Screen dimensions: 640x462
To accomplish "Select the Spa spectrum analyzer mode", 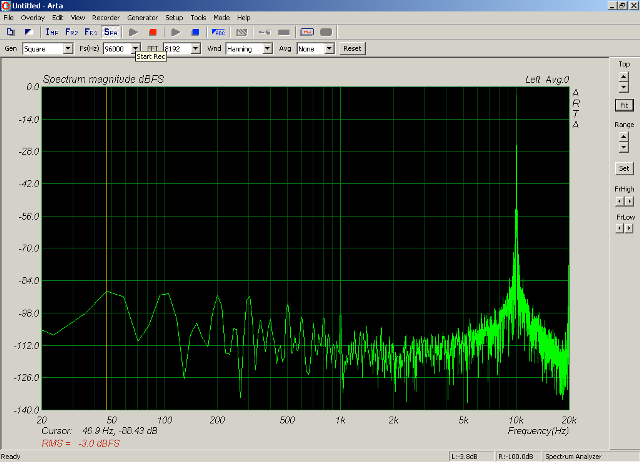I will [111, 32].
